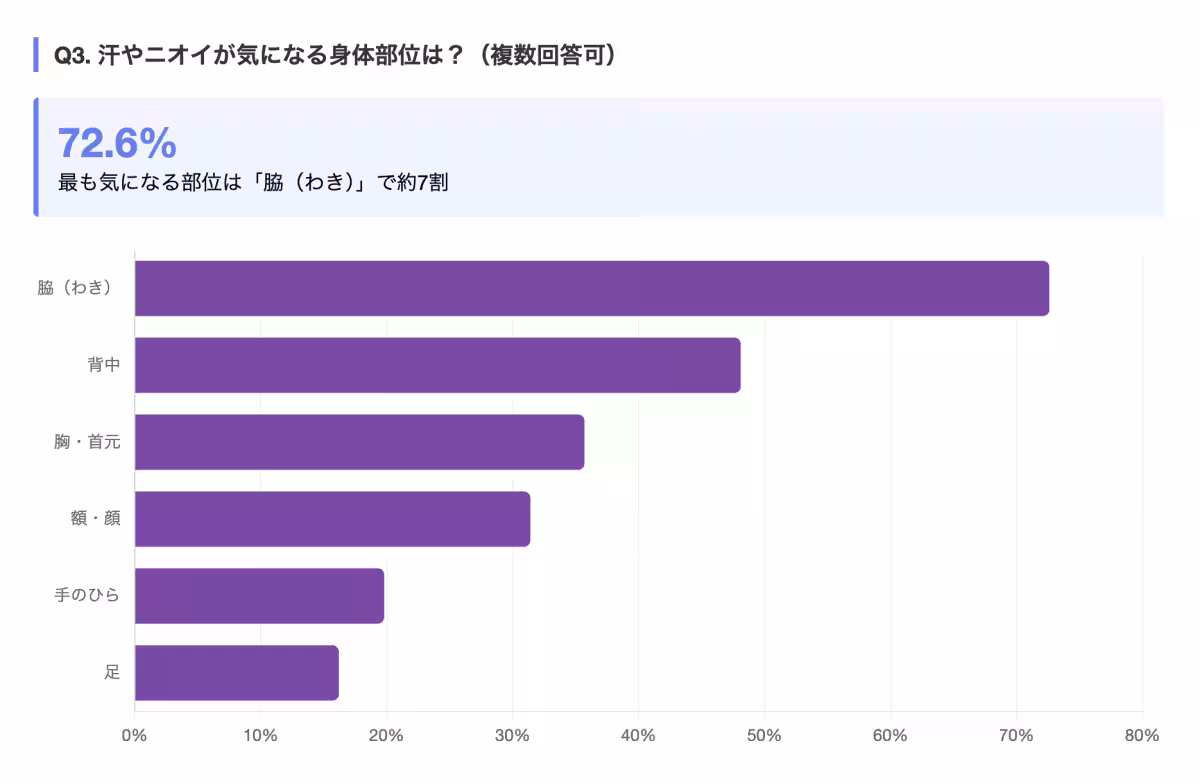Click the 手のひら axis label
The image size is (1200, 784).
[x=87, y=596]
